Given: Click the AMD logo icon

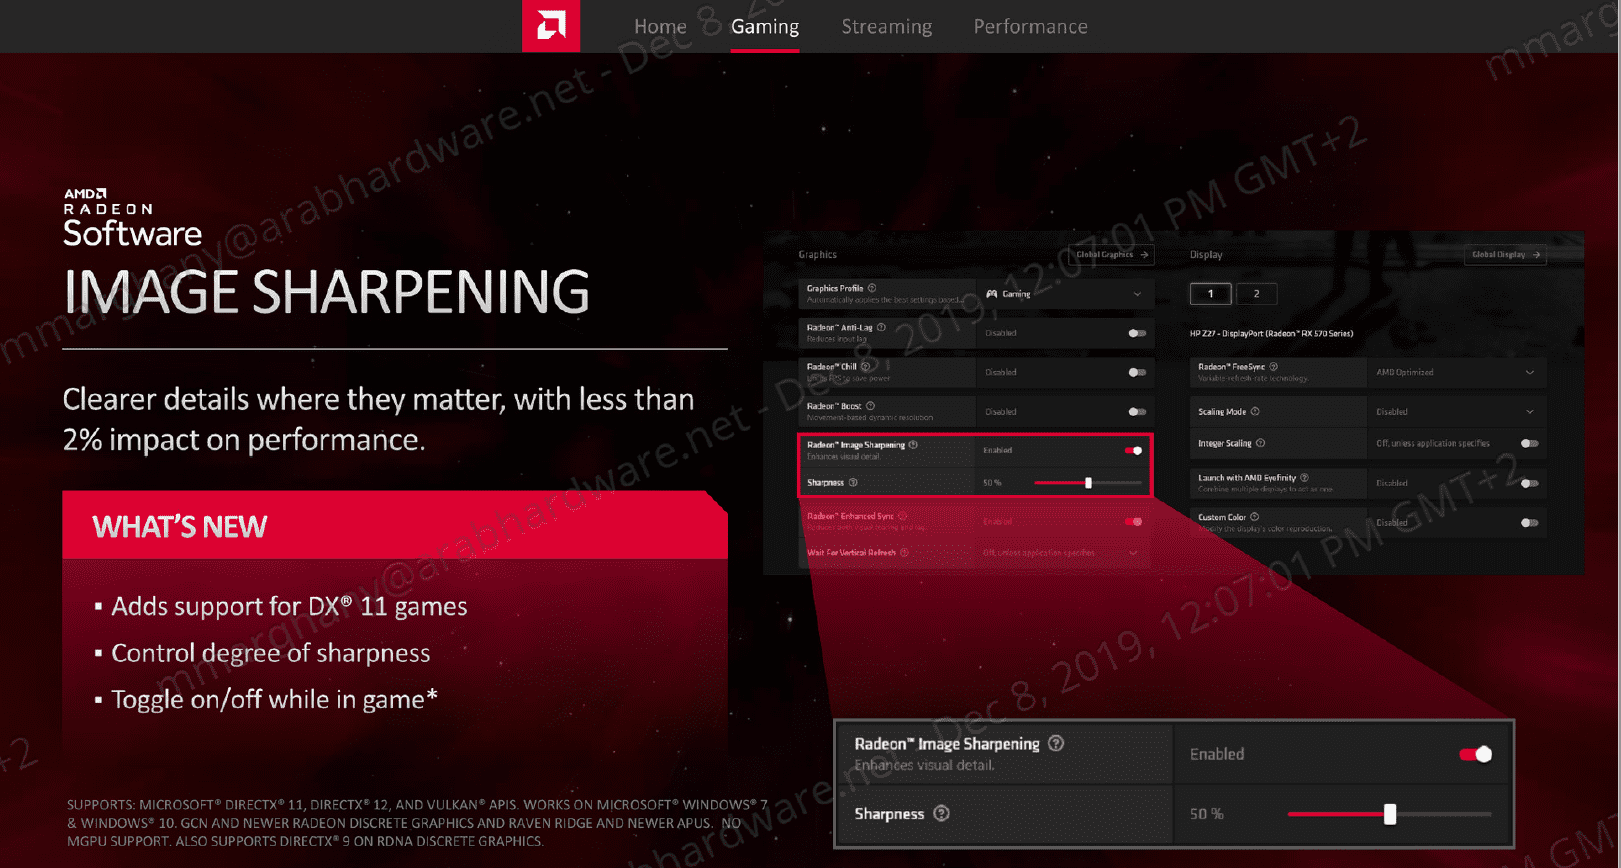Looking at the screenshot, I should coord(551,25).
